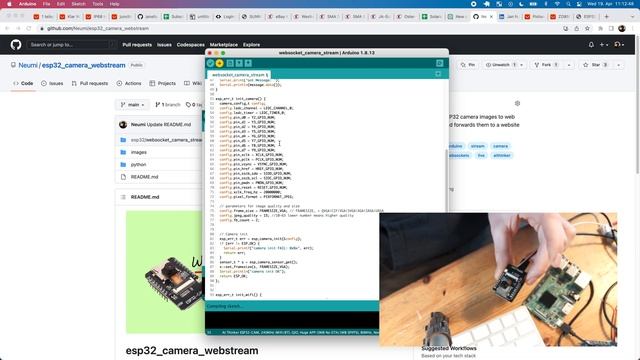Open Sketch menu in menu bar
The image size is (640, 360).
[78, 4]
